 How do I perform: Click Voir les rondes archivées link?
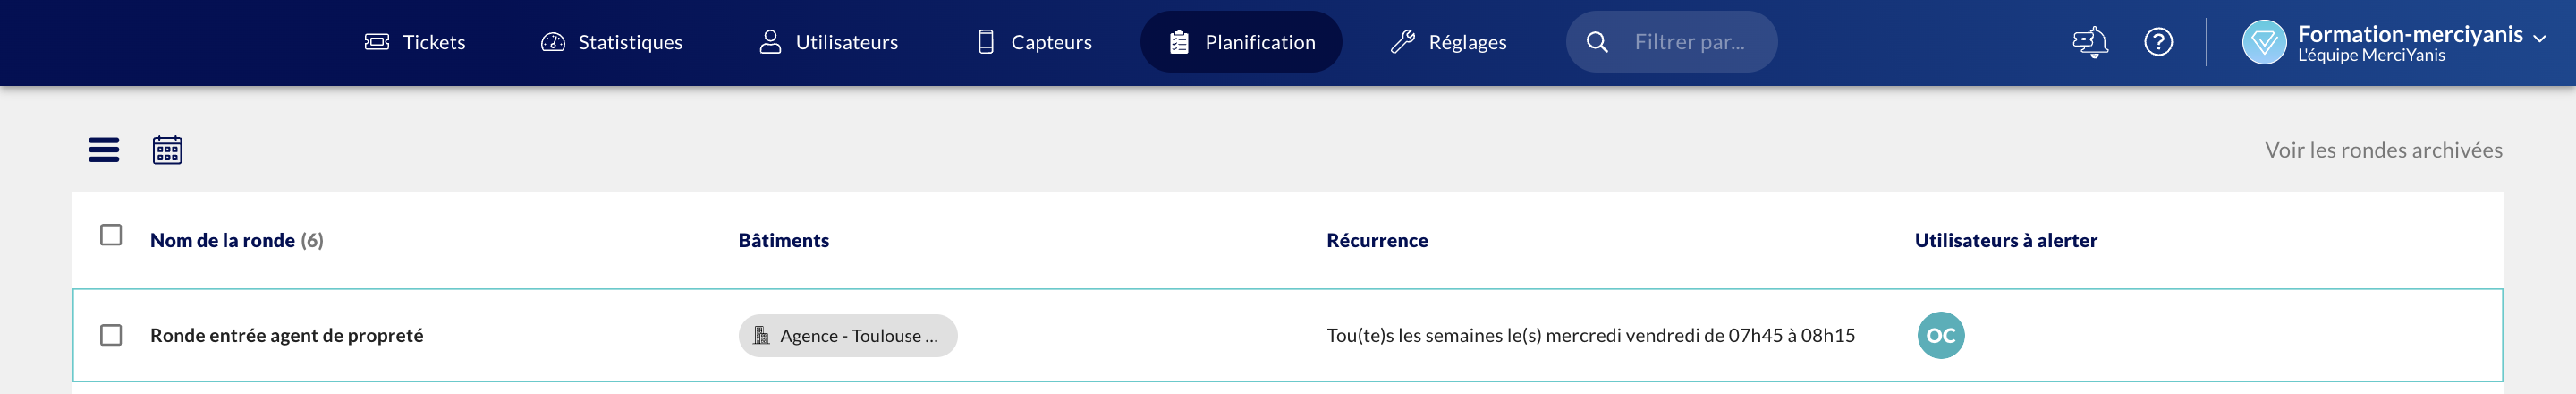click(2383, 150)
